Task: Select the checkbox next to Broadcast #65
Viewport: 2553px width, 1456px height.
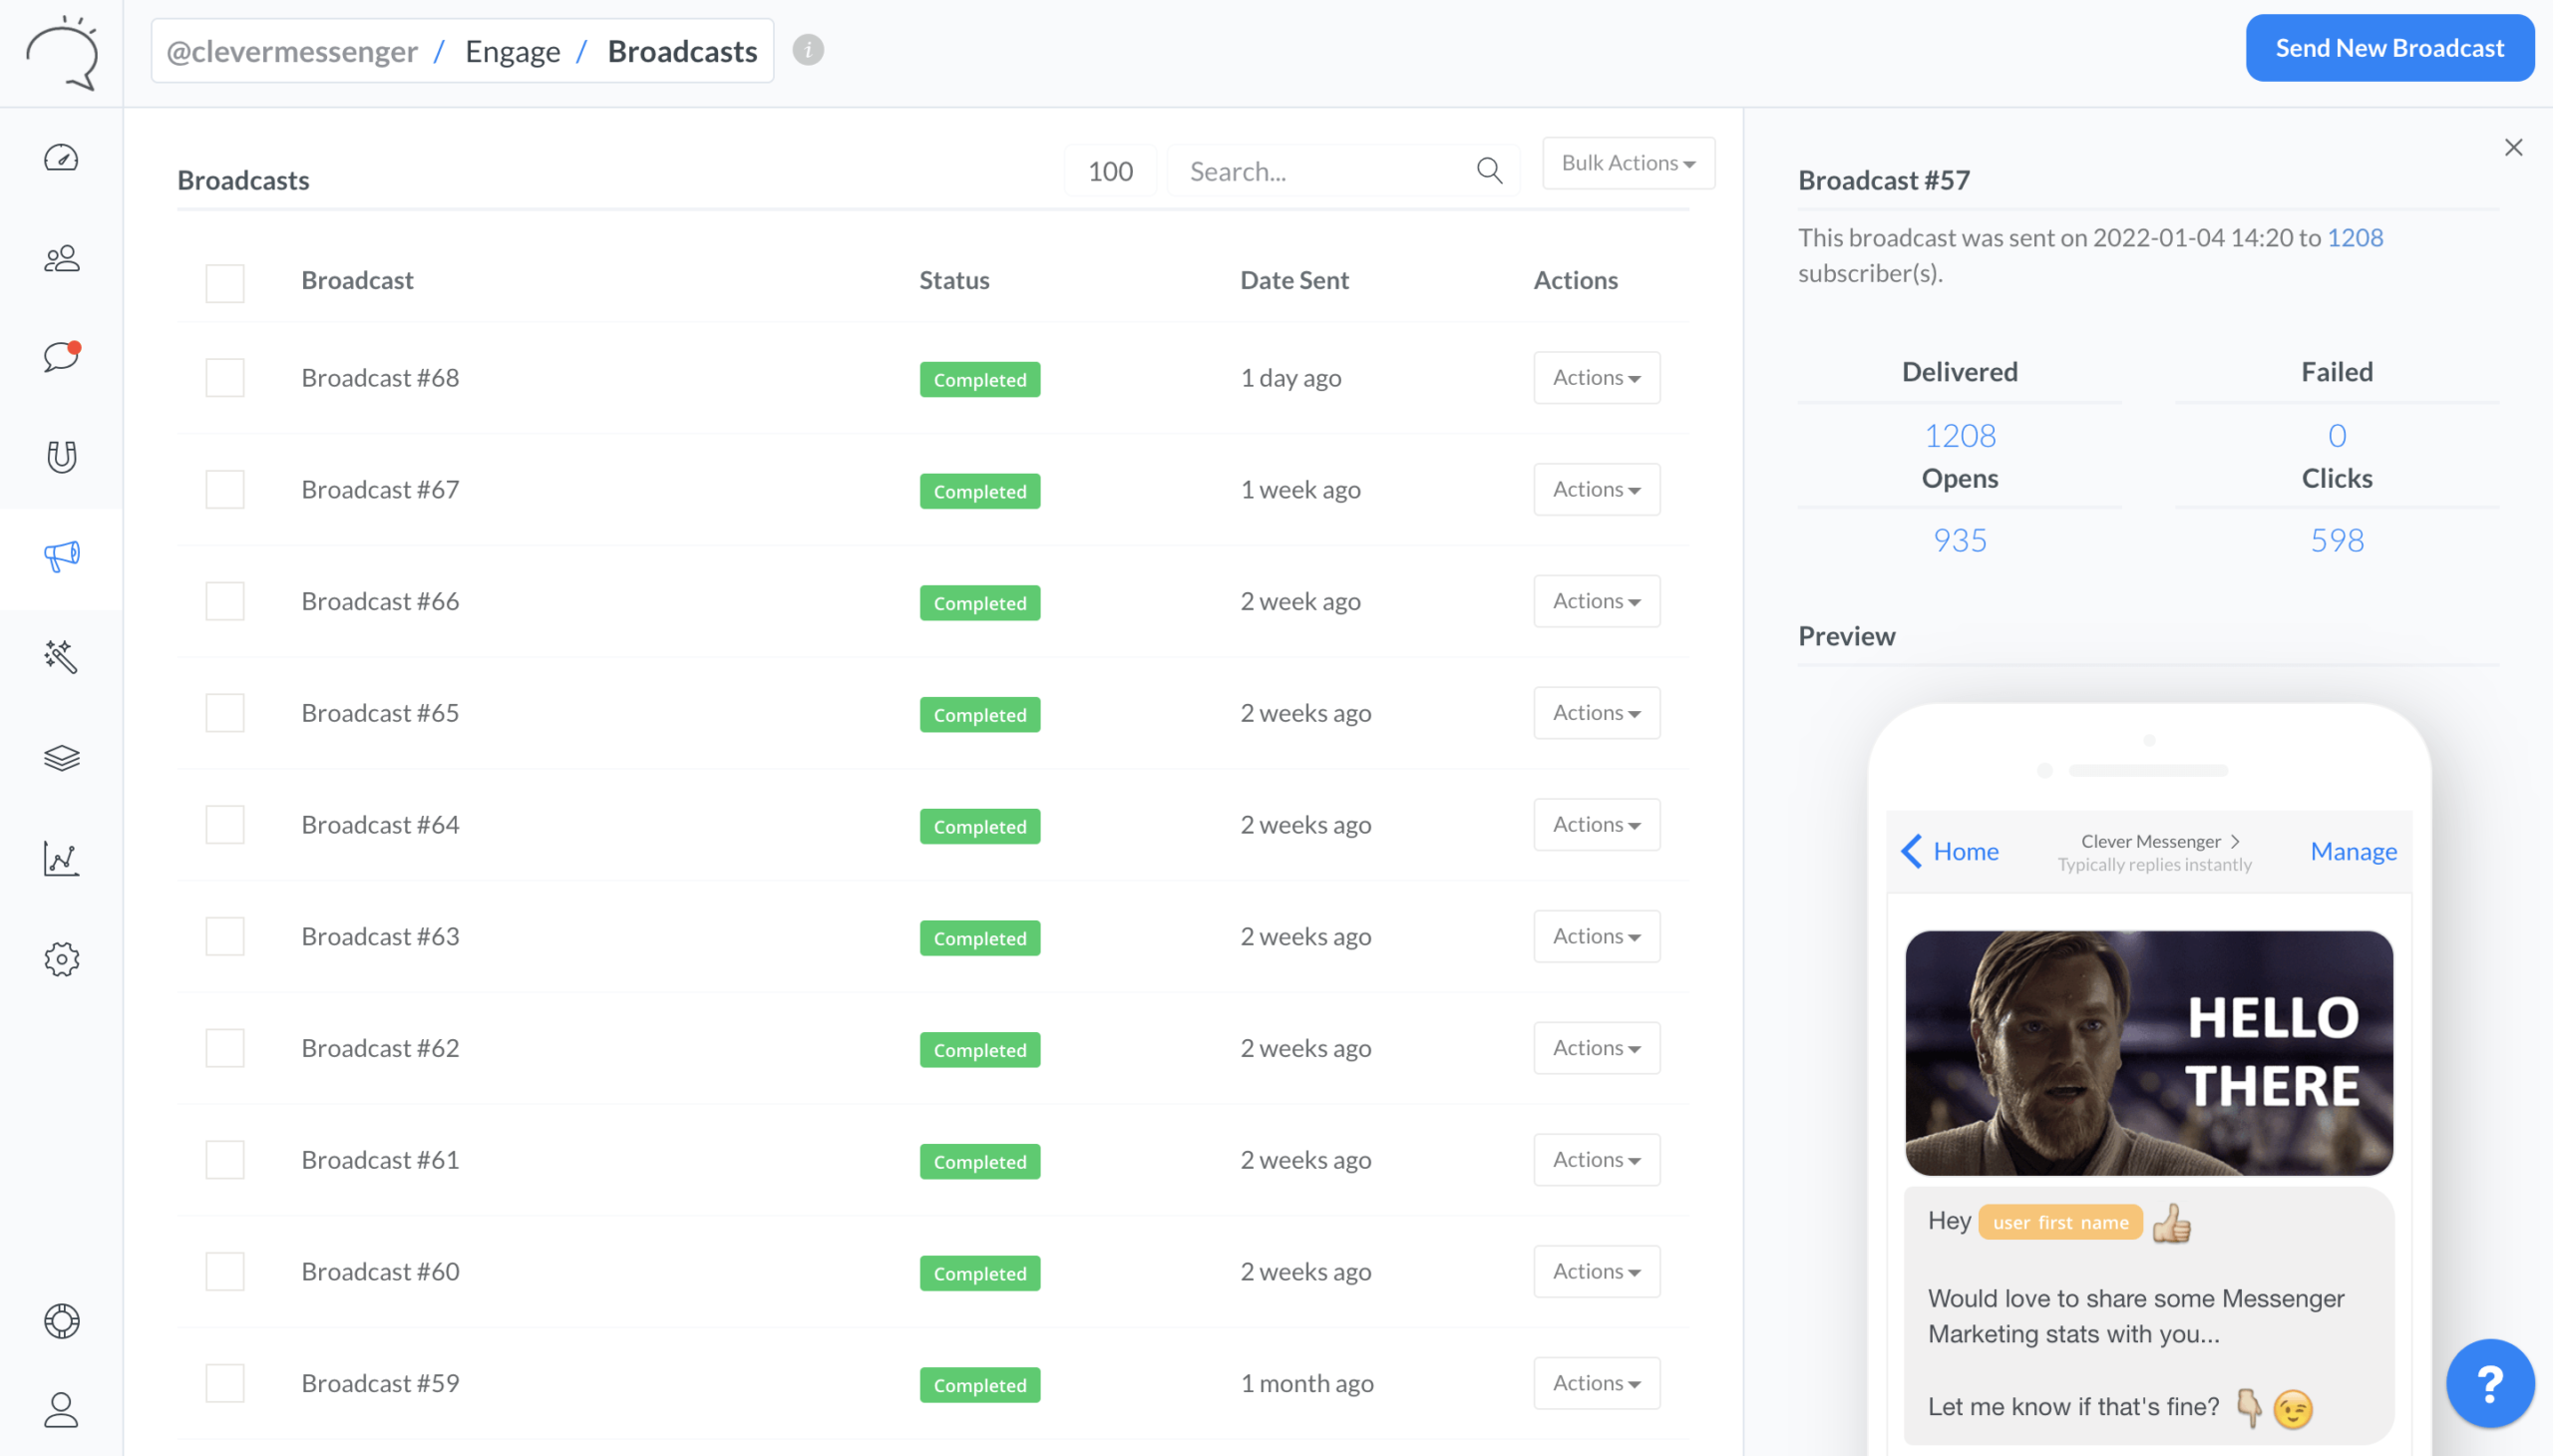Action: click(x=225, y=713)
